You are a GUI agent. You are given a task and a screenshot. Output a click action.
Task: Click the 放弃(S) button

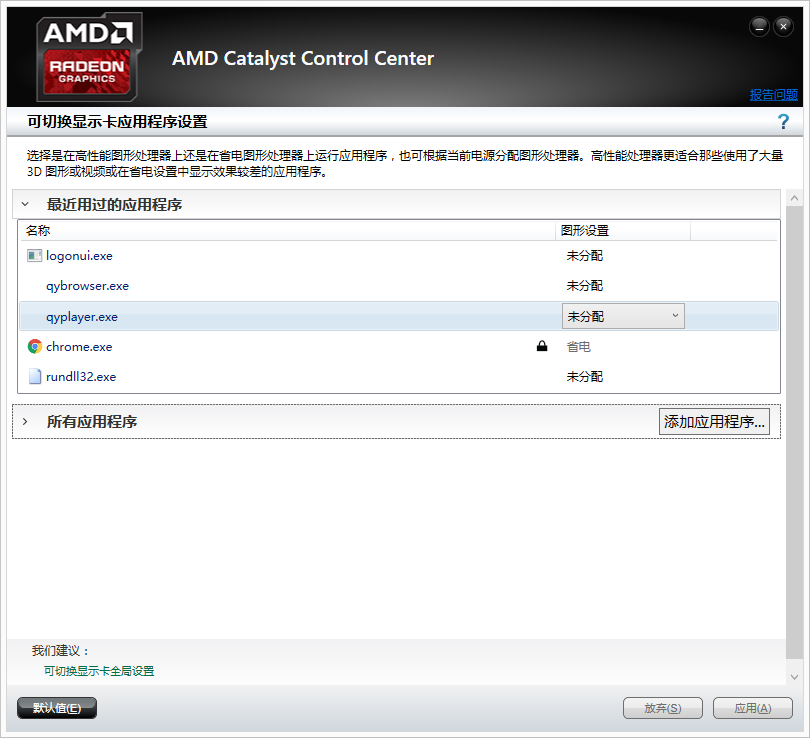(x=663, y=708)
